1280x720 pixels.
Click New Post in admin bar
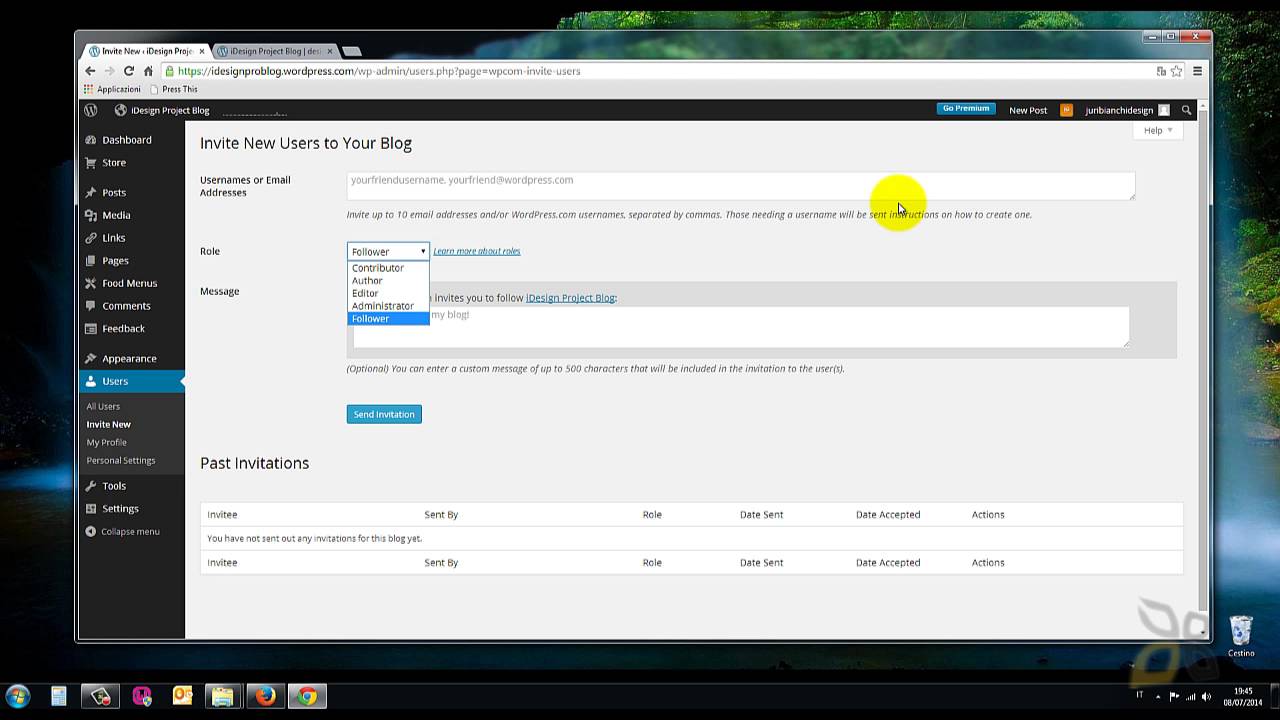(1028, 110)
